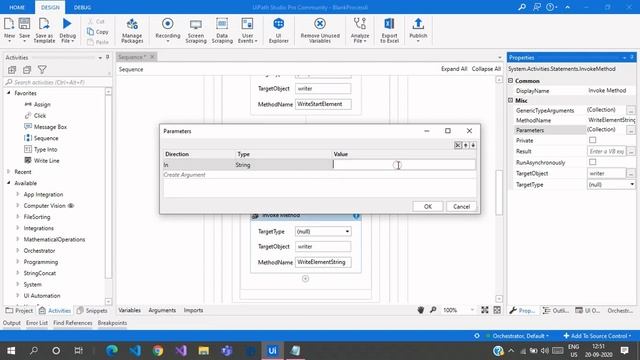Click collapse all activities icon in panel
Viewport: 640px width, 360px height.
pyautogui.click(x=27, y=70)
